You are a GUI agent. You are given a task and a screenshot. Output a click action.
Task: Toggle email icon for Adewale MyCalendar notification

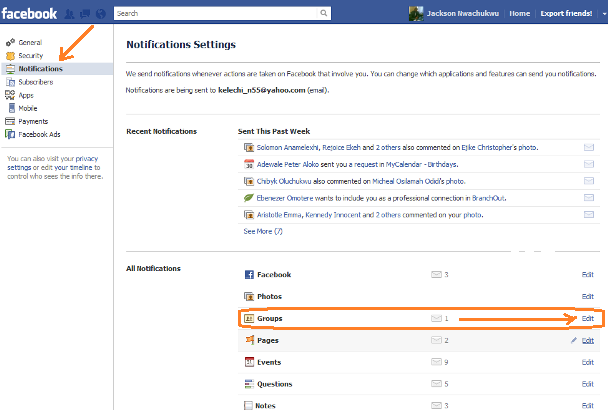click(x=589, y=164)
